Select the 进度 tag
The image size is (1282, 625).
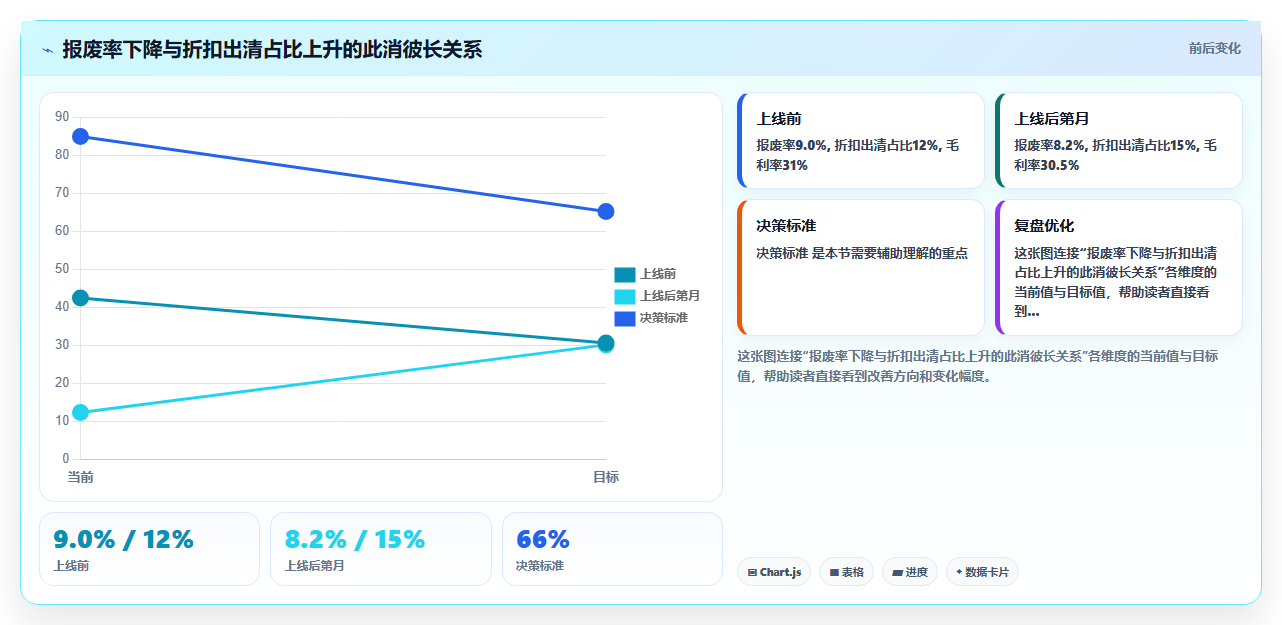[x=910, y=572]
